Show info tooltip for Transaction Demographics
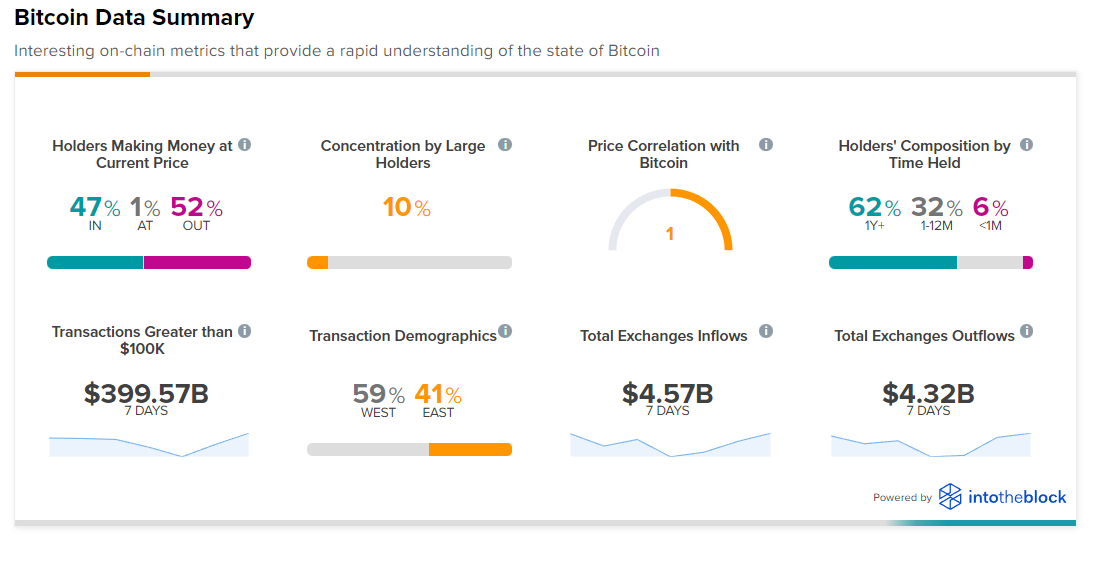1095x562 pixels. click(505, 331)
